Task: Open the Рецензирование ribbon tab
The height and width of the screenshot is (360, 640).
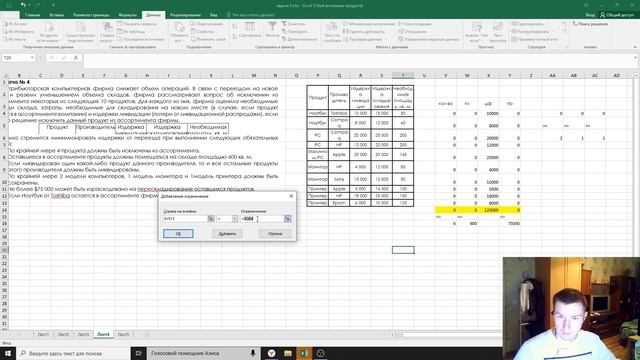Action: 185,15
